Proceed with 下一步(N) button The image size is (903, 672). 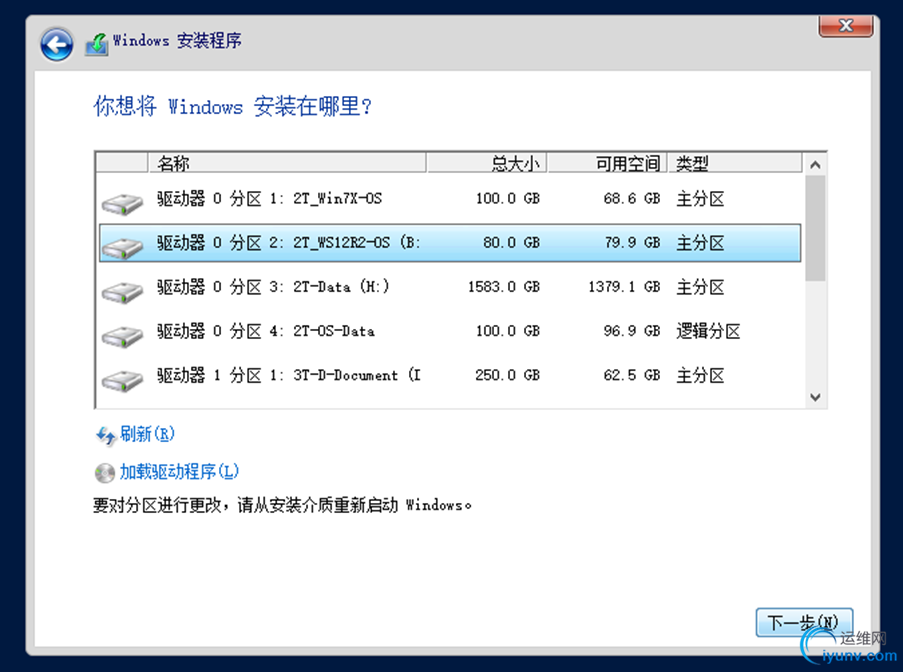click(804, 622)
